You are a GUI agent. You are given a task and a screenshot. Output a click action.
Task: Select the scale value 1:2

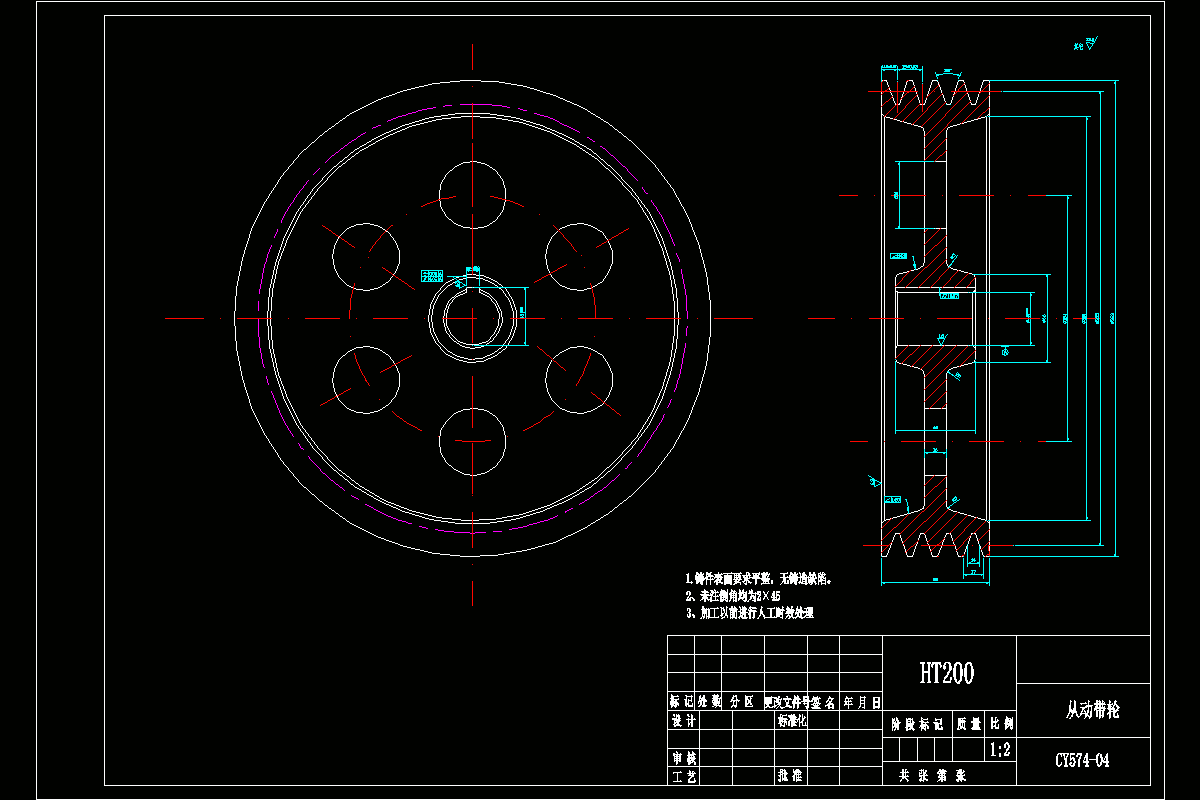(999, 749)
